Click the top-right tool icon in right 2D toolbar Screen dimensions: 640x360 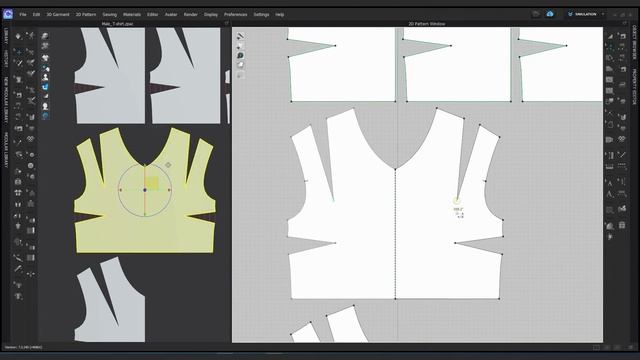[622, 36]
